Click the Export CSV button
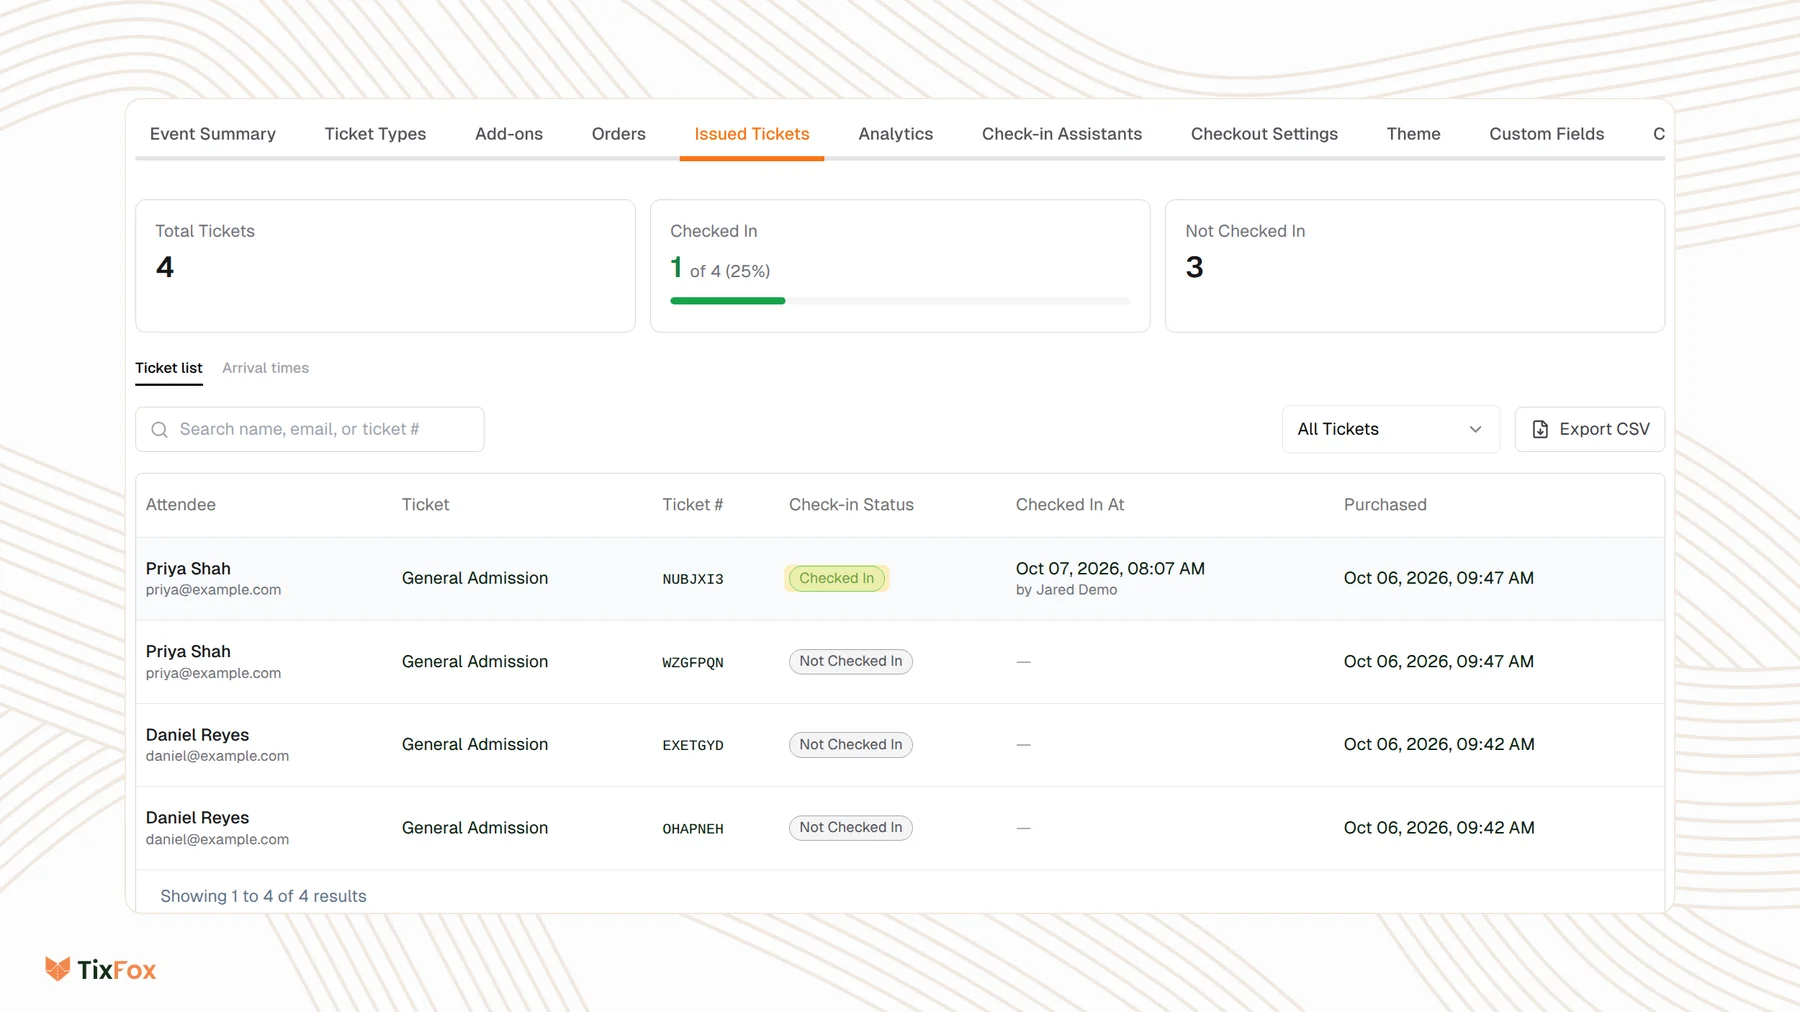Screen dimensions: 1800x1012 point(1589,429)
